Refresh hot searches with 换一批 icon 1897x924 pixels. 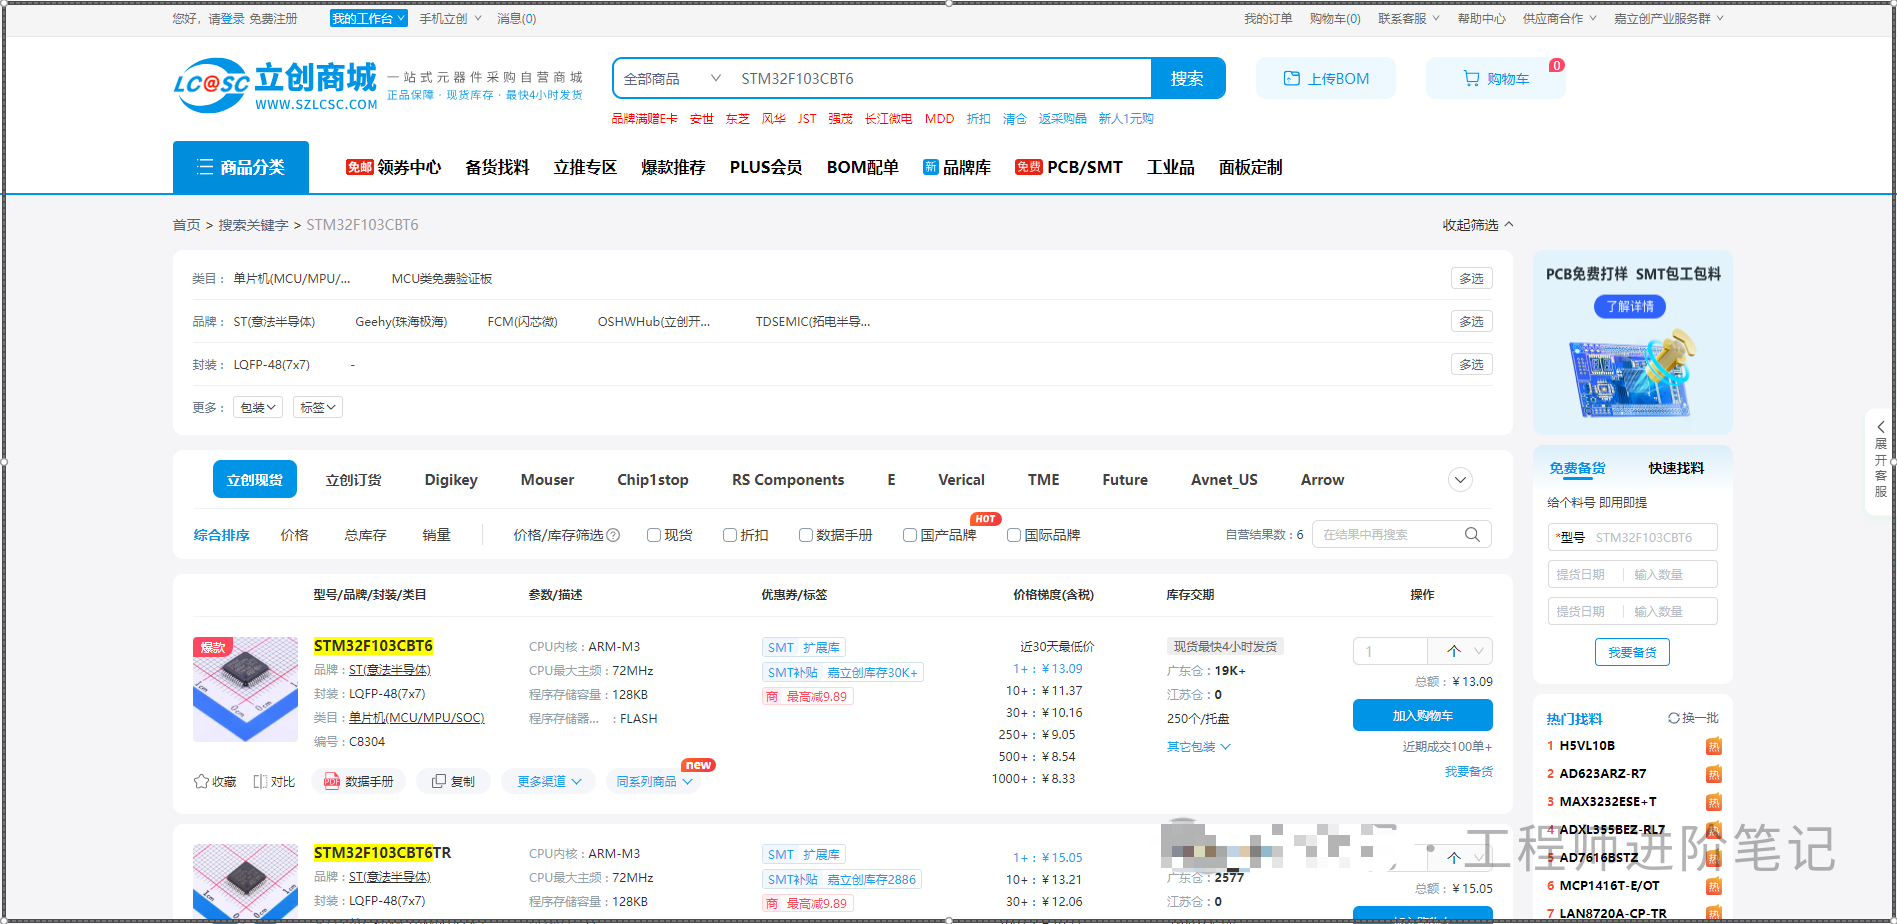1674,718
